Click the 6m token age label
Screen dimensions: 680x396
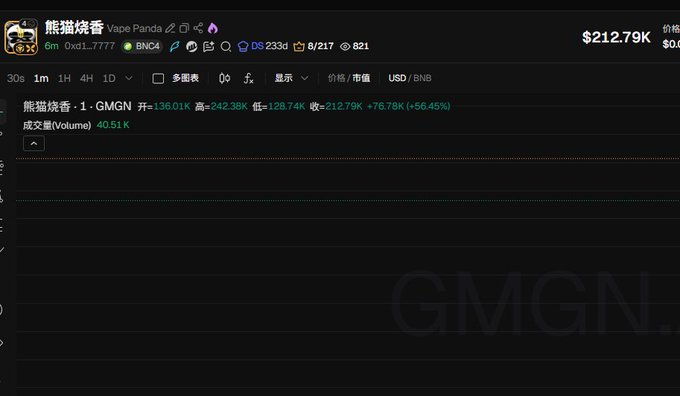51,46
